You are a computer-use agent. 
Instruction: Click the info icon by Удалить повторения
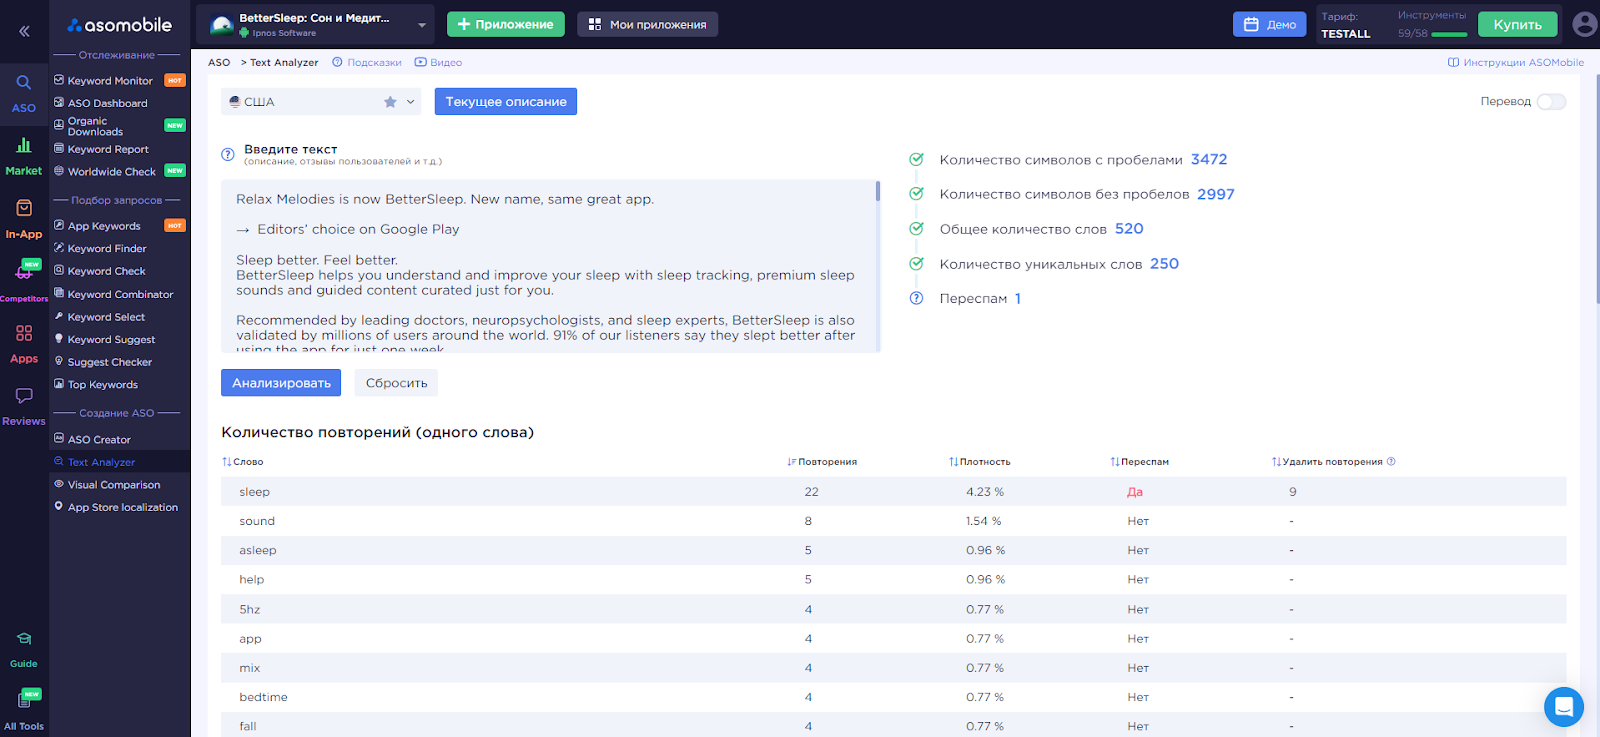click(x=1391, y=462)
